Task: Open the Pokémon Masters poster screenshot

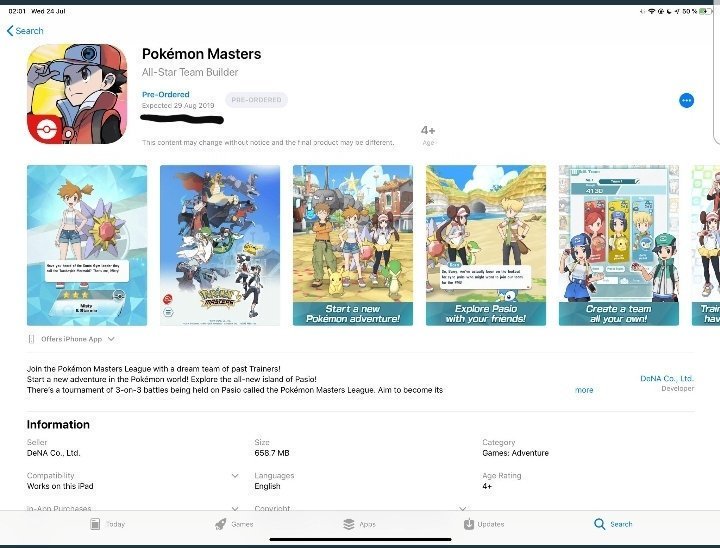Action: point(220,245)
